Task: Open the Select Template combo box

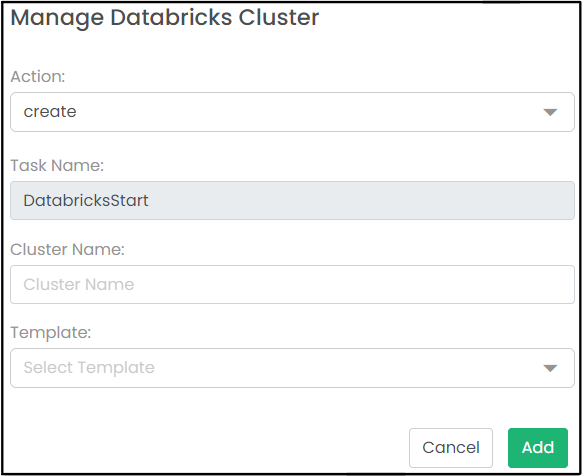Action: (292, 368)
